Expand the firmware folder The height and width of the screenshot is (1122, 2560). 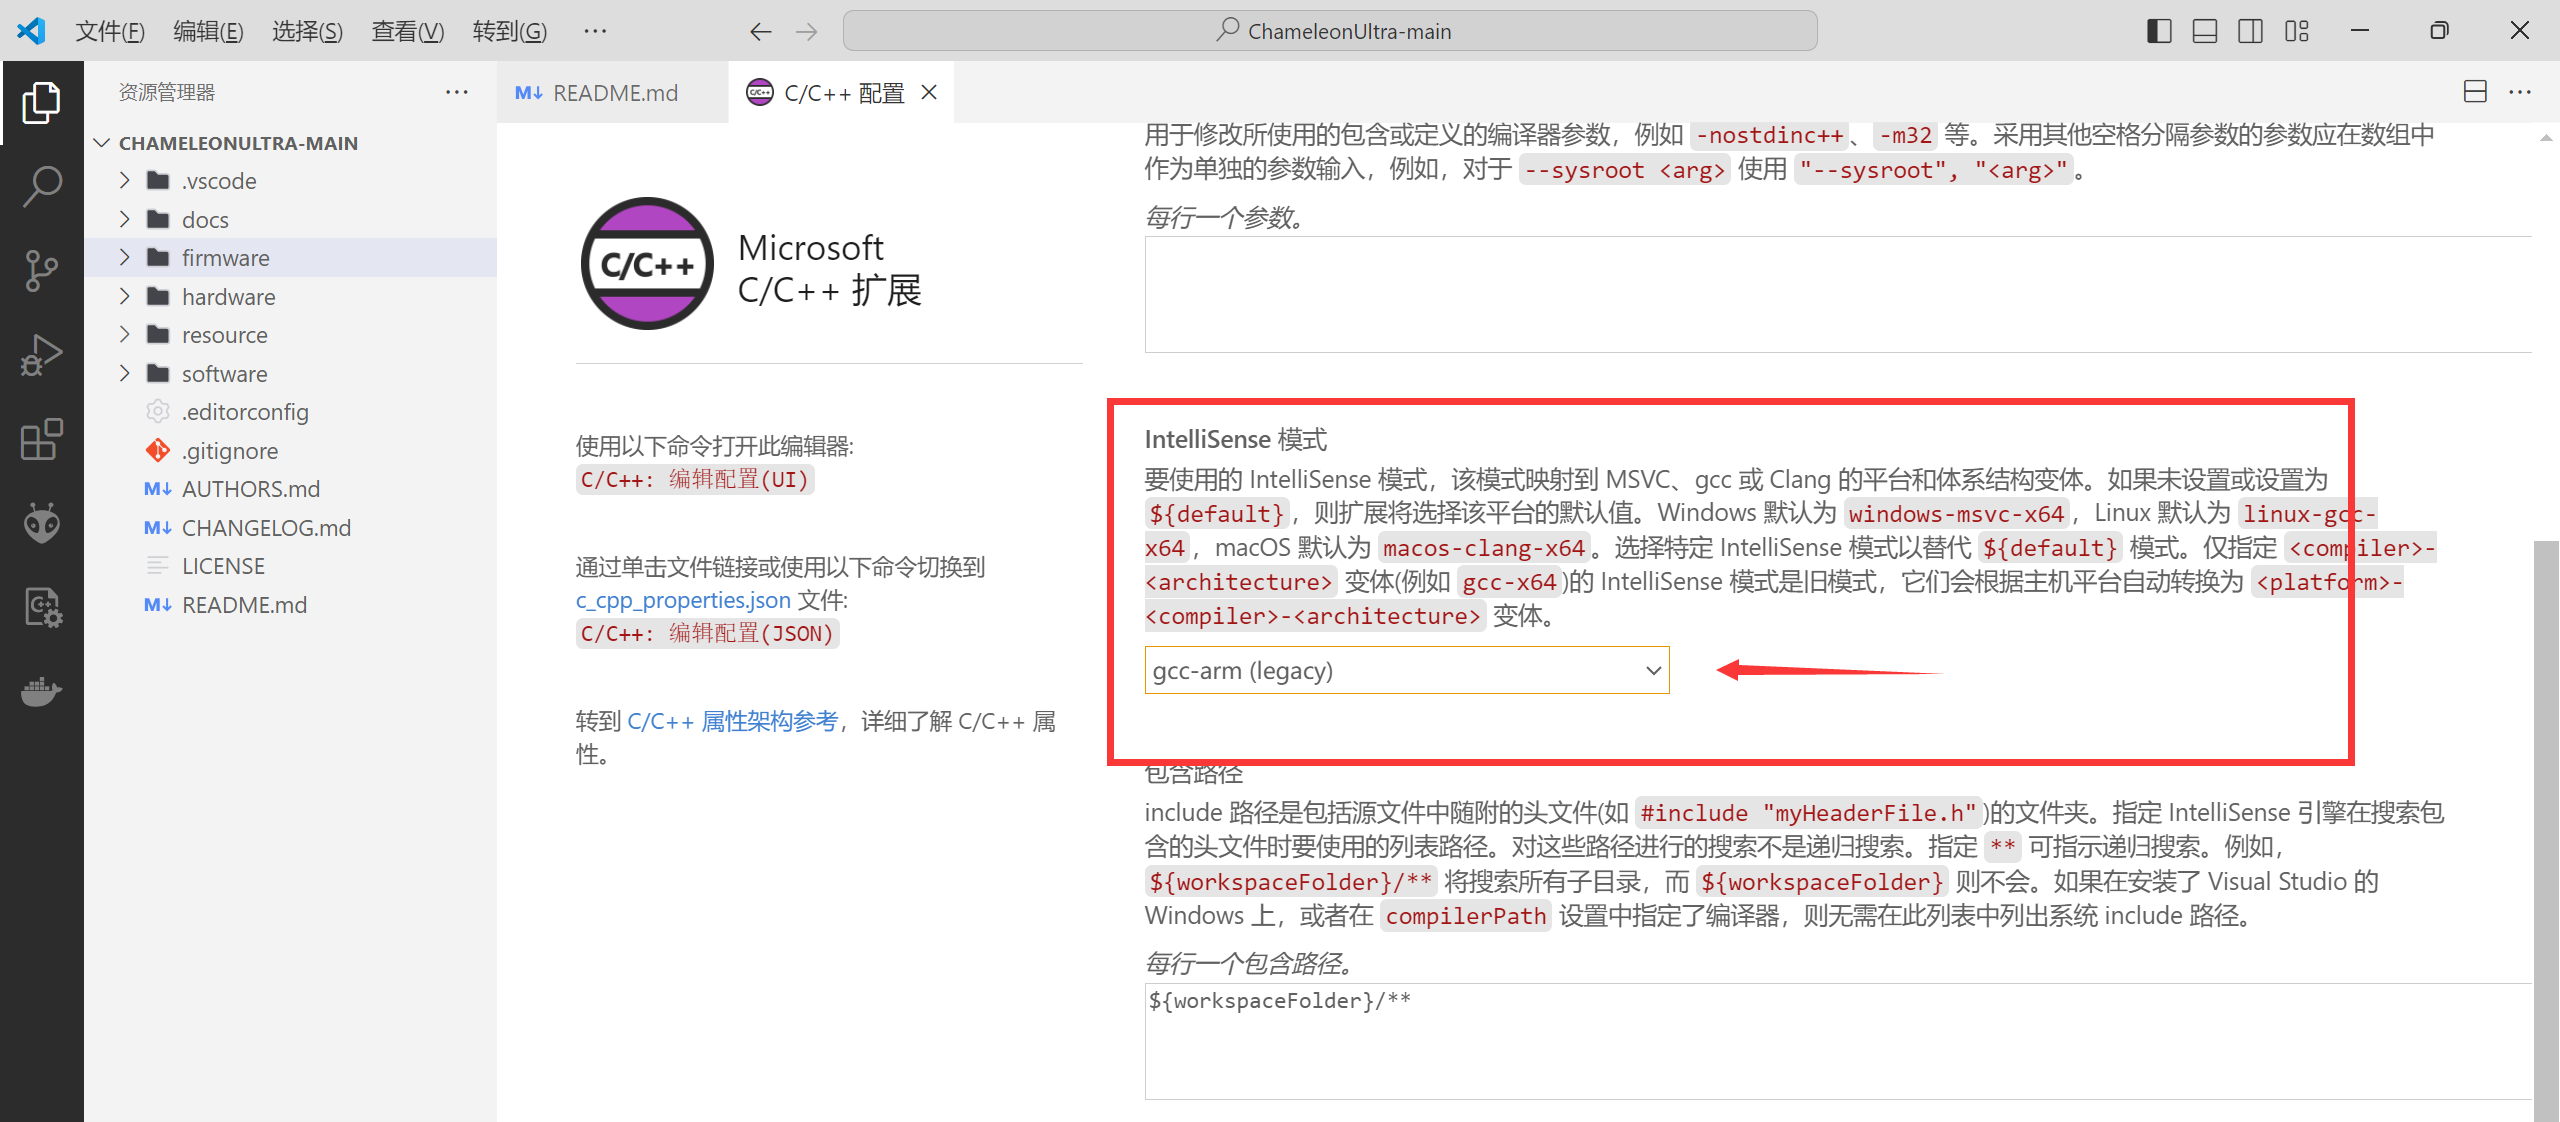(225, 258)
